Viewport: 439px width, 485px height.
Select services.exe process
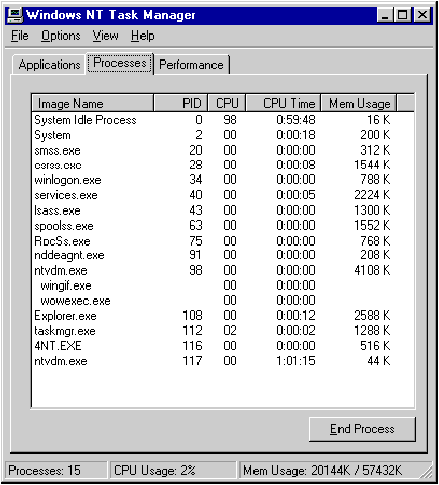[x=223, y=195]
